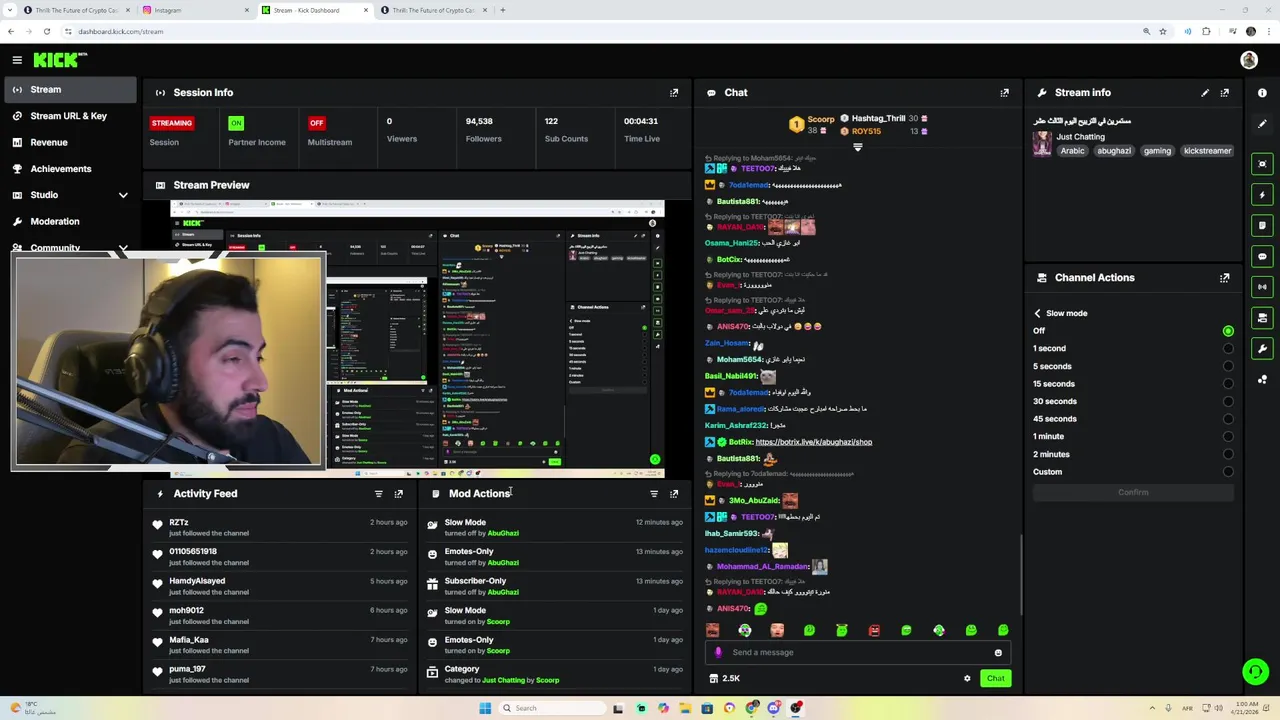This screenshot has height=720, width=1280.
Task: Open Stream URL & Key page
Action: (x=70, y=116)
